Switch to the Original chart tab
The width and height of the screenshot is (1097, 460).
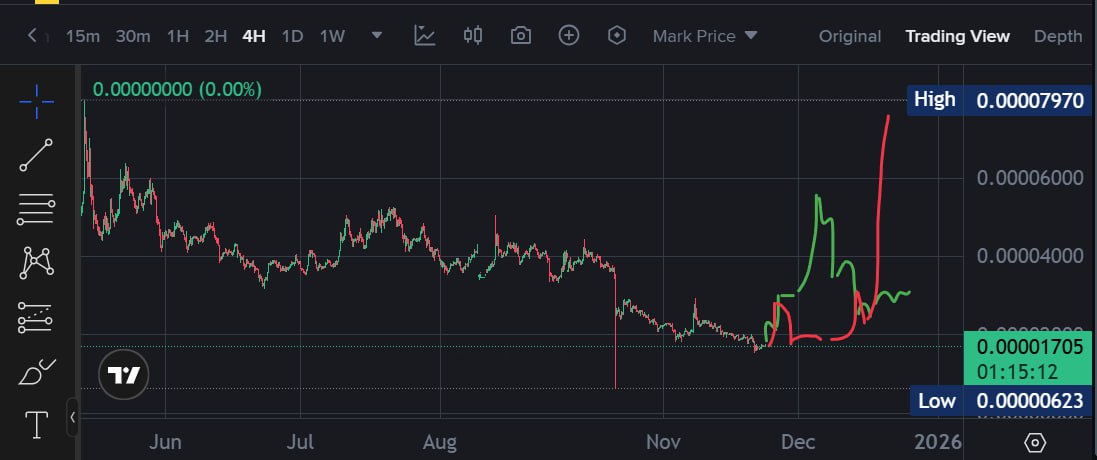tap(850, 36)
